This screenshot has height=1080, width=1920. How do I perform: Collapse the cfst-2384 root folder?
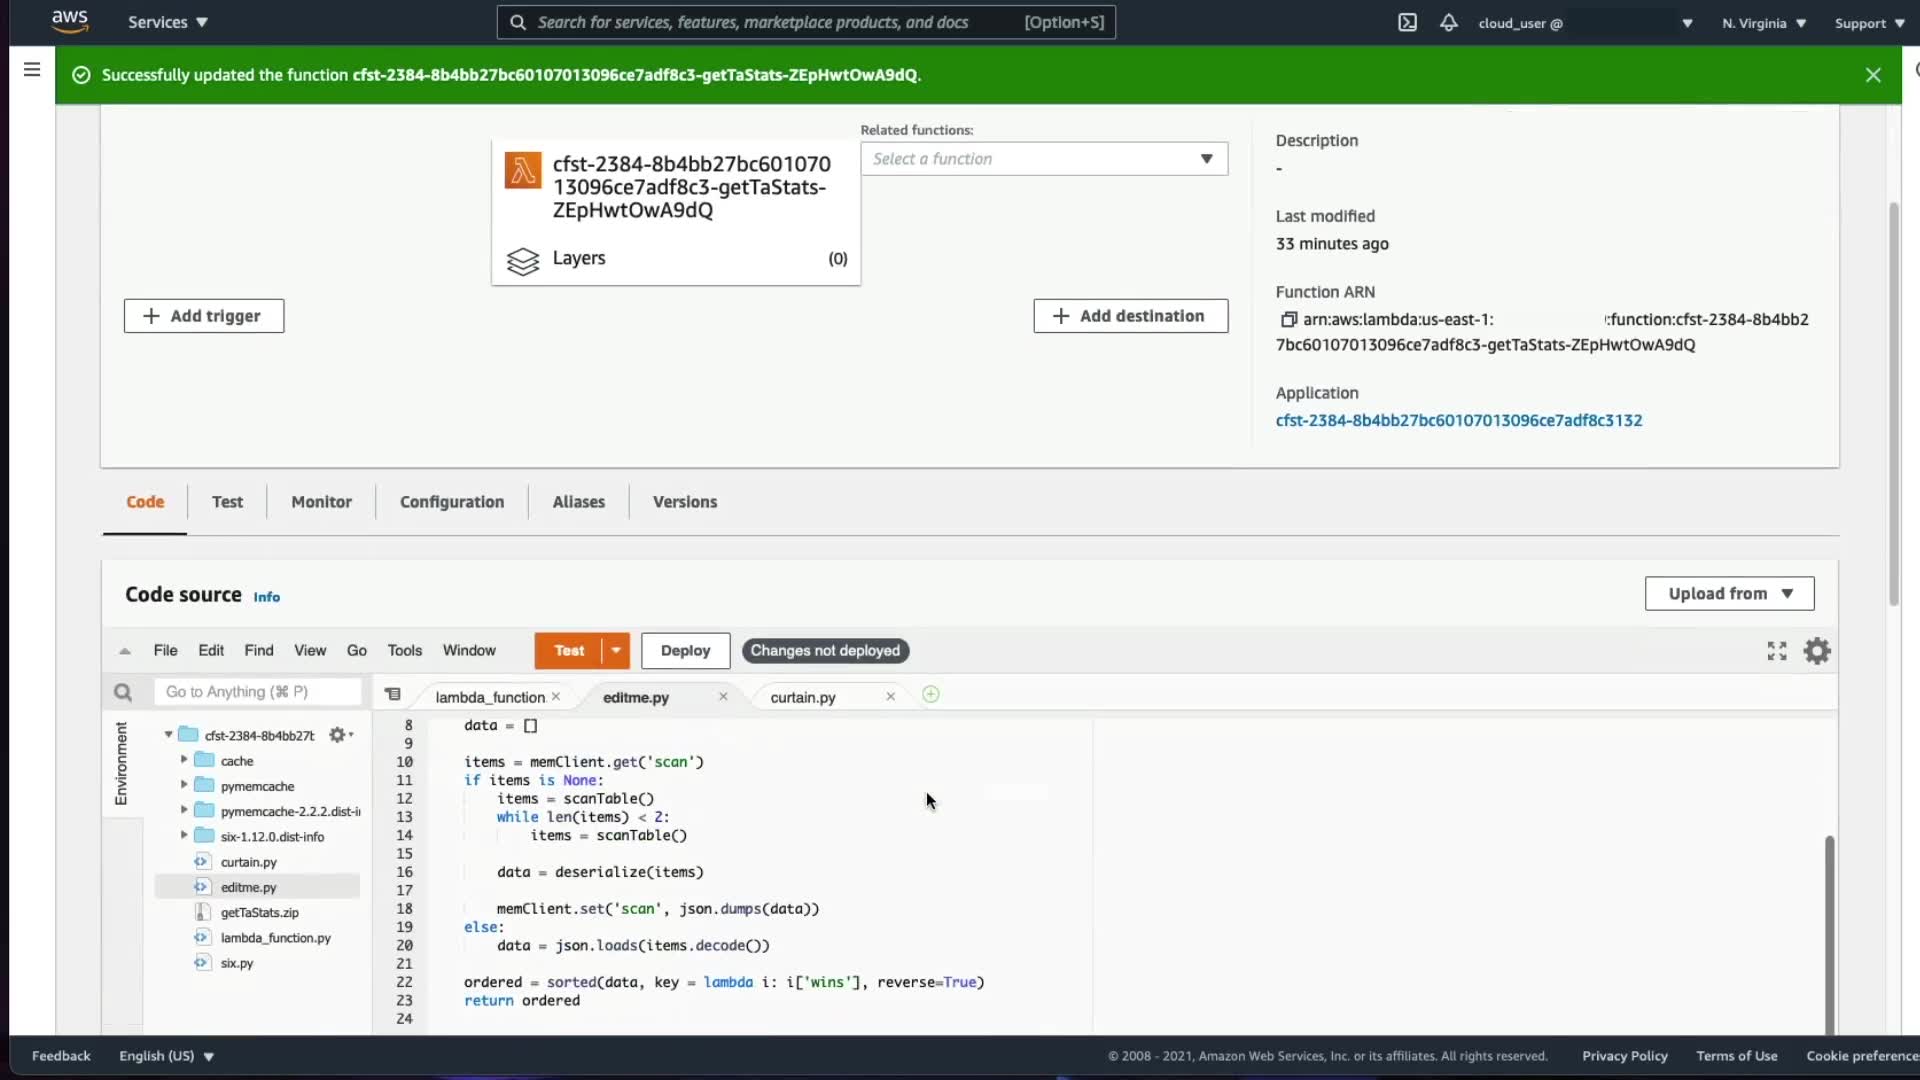168,735
